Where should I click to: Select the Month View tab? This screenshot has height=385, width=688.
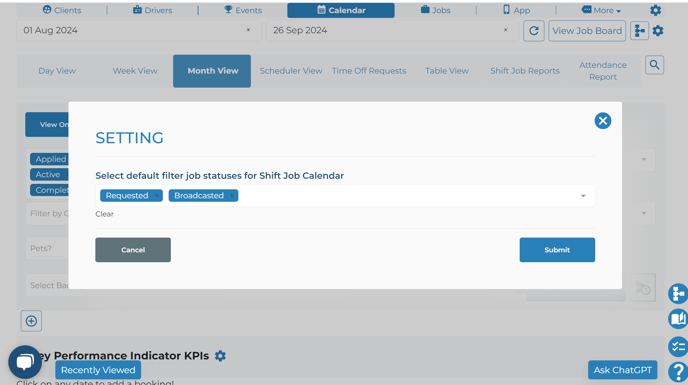click(x=212, y=71)
